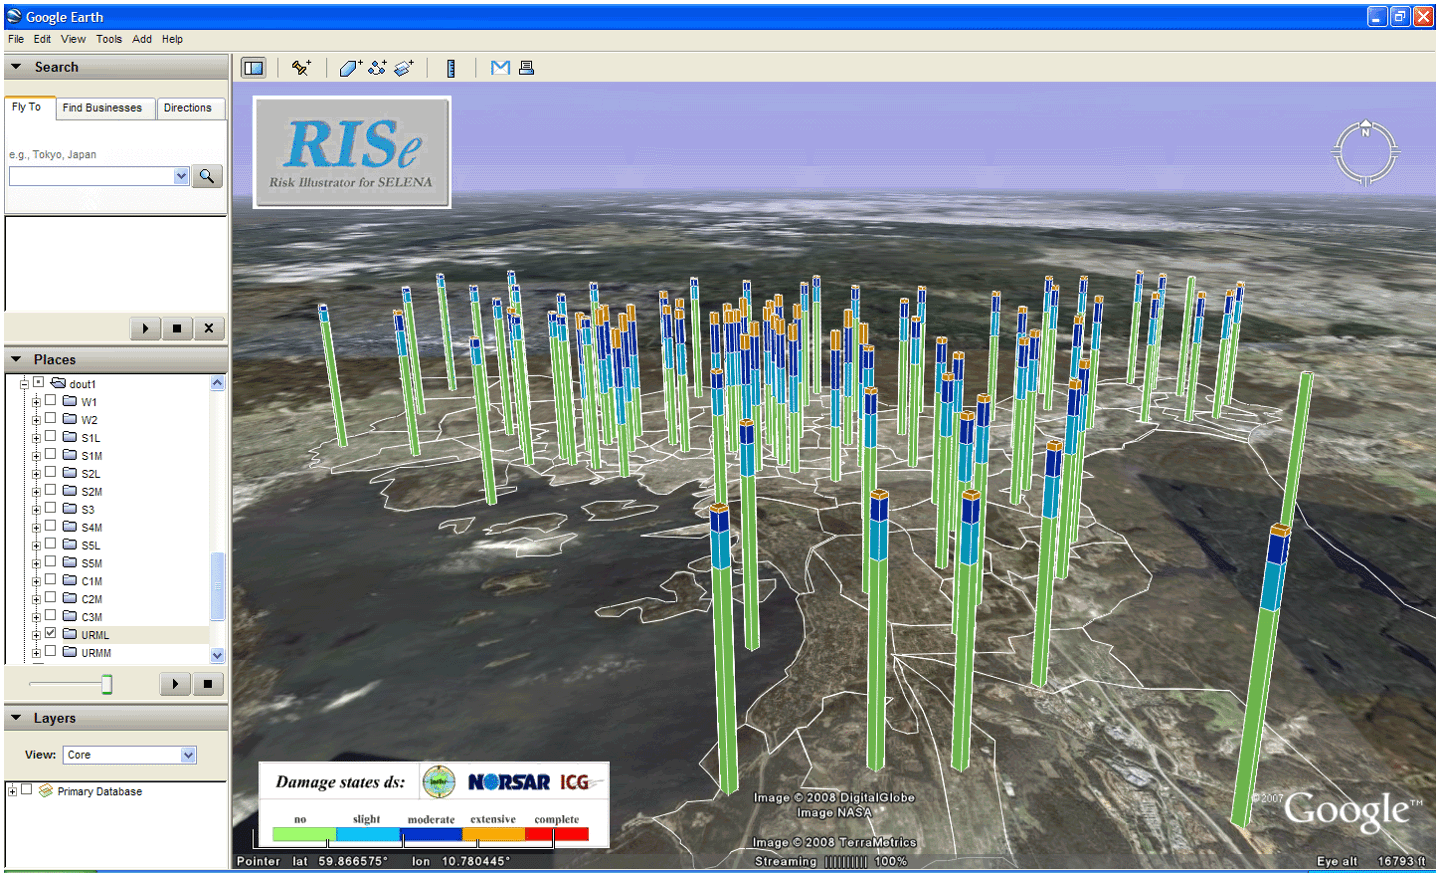
Task: Switch to the Find Businesses tab
Action: [x=102, y=108]
